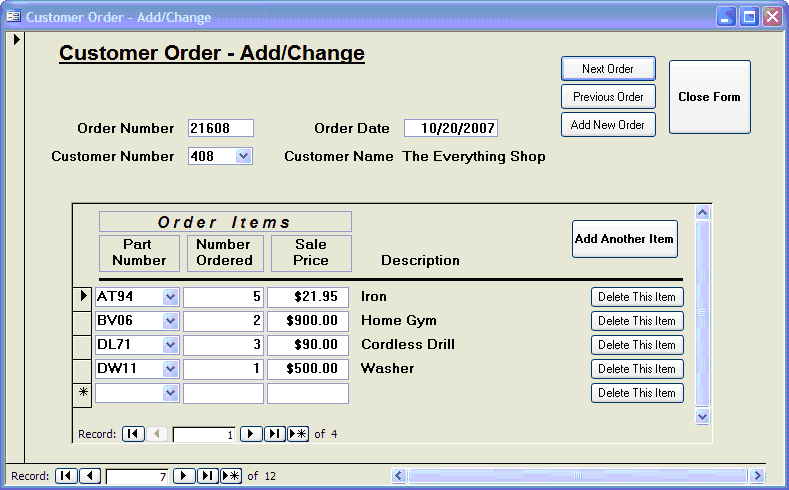
Task: Click the horizontal scrollbar thumb
Action: [x=577, y=475]
